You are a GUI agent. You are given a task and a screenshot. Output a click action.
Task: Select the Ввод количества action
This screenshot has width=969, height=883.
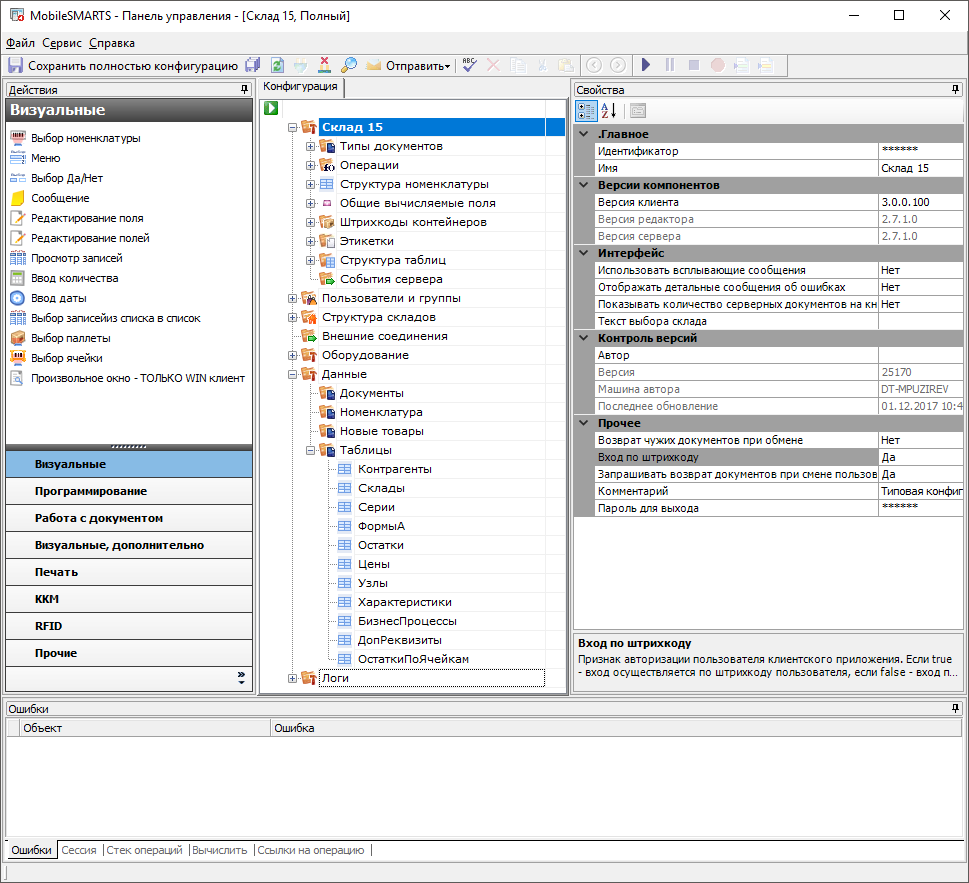tap(75, 278)
